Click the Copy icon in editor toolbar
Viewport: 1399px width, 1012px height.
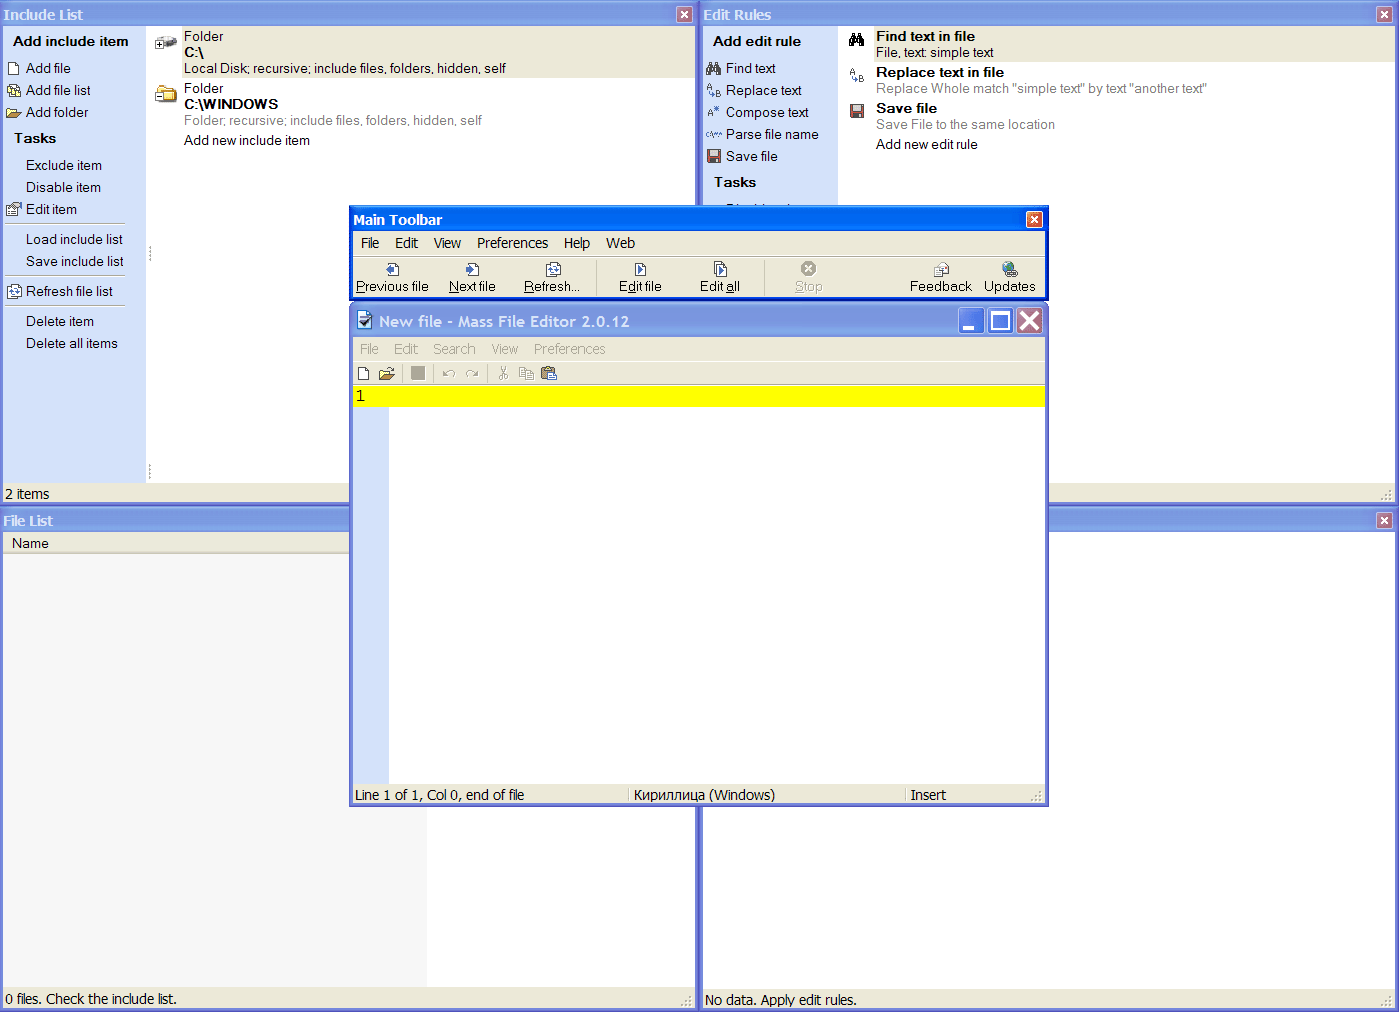coord(526,373)
